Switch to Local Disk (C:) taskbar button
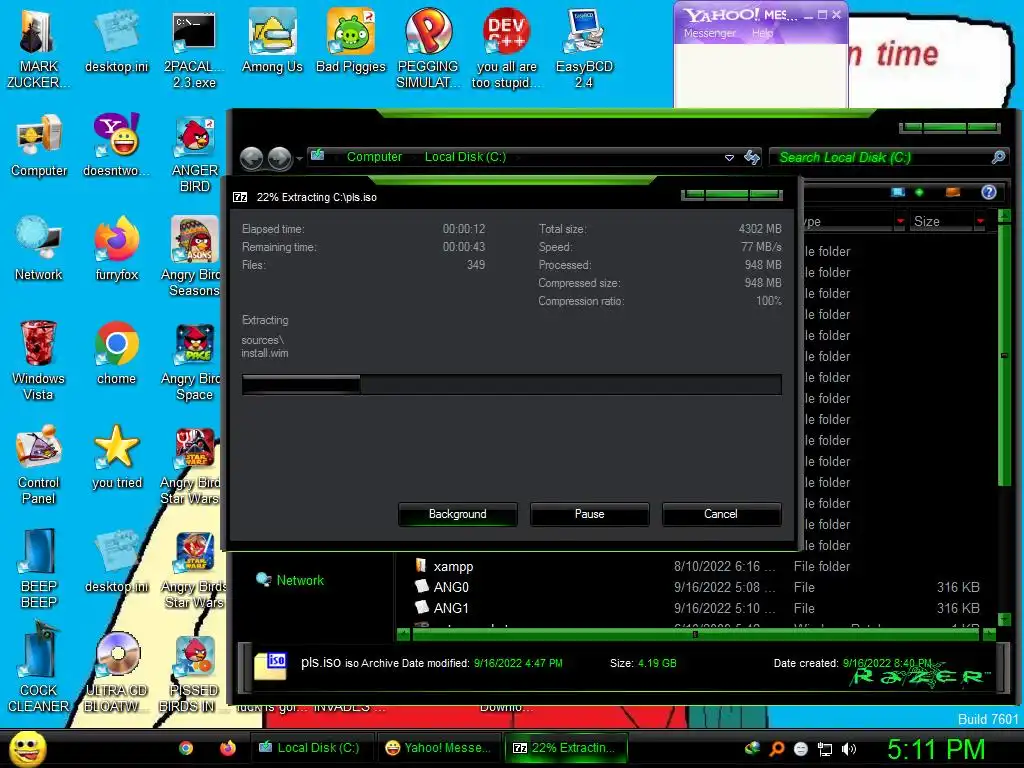The image size is (1024, 768). point(312,748)
